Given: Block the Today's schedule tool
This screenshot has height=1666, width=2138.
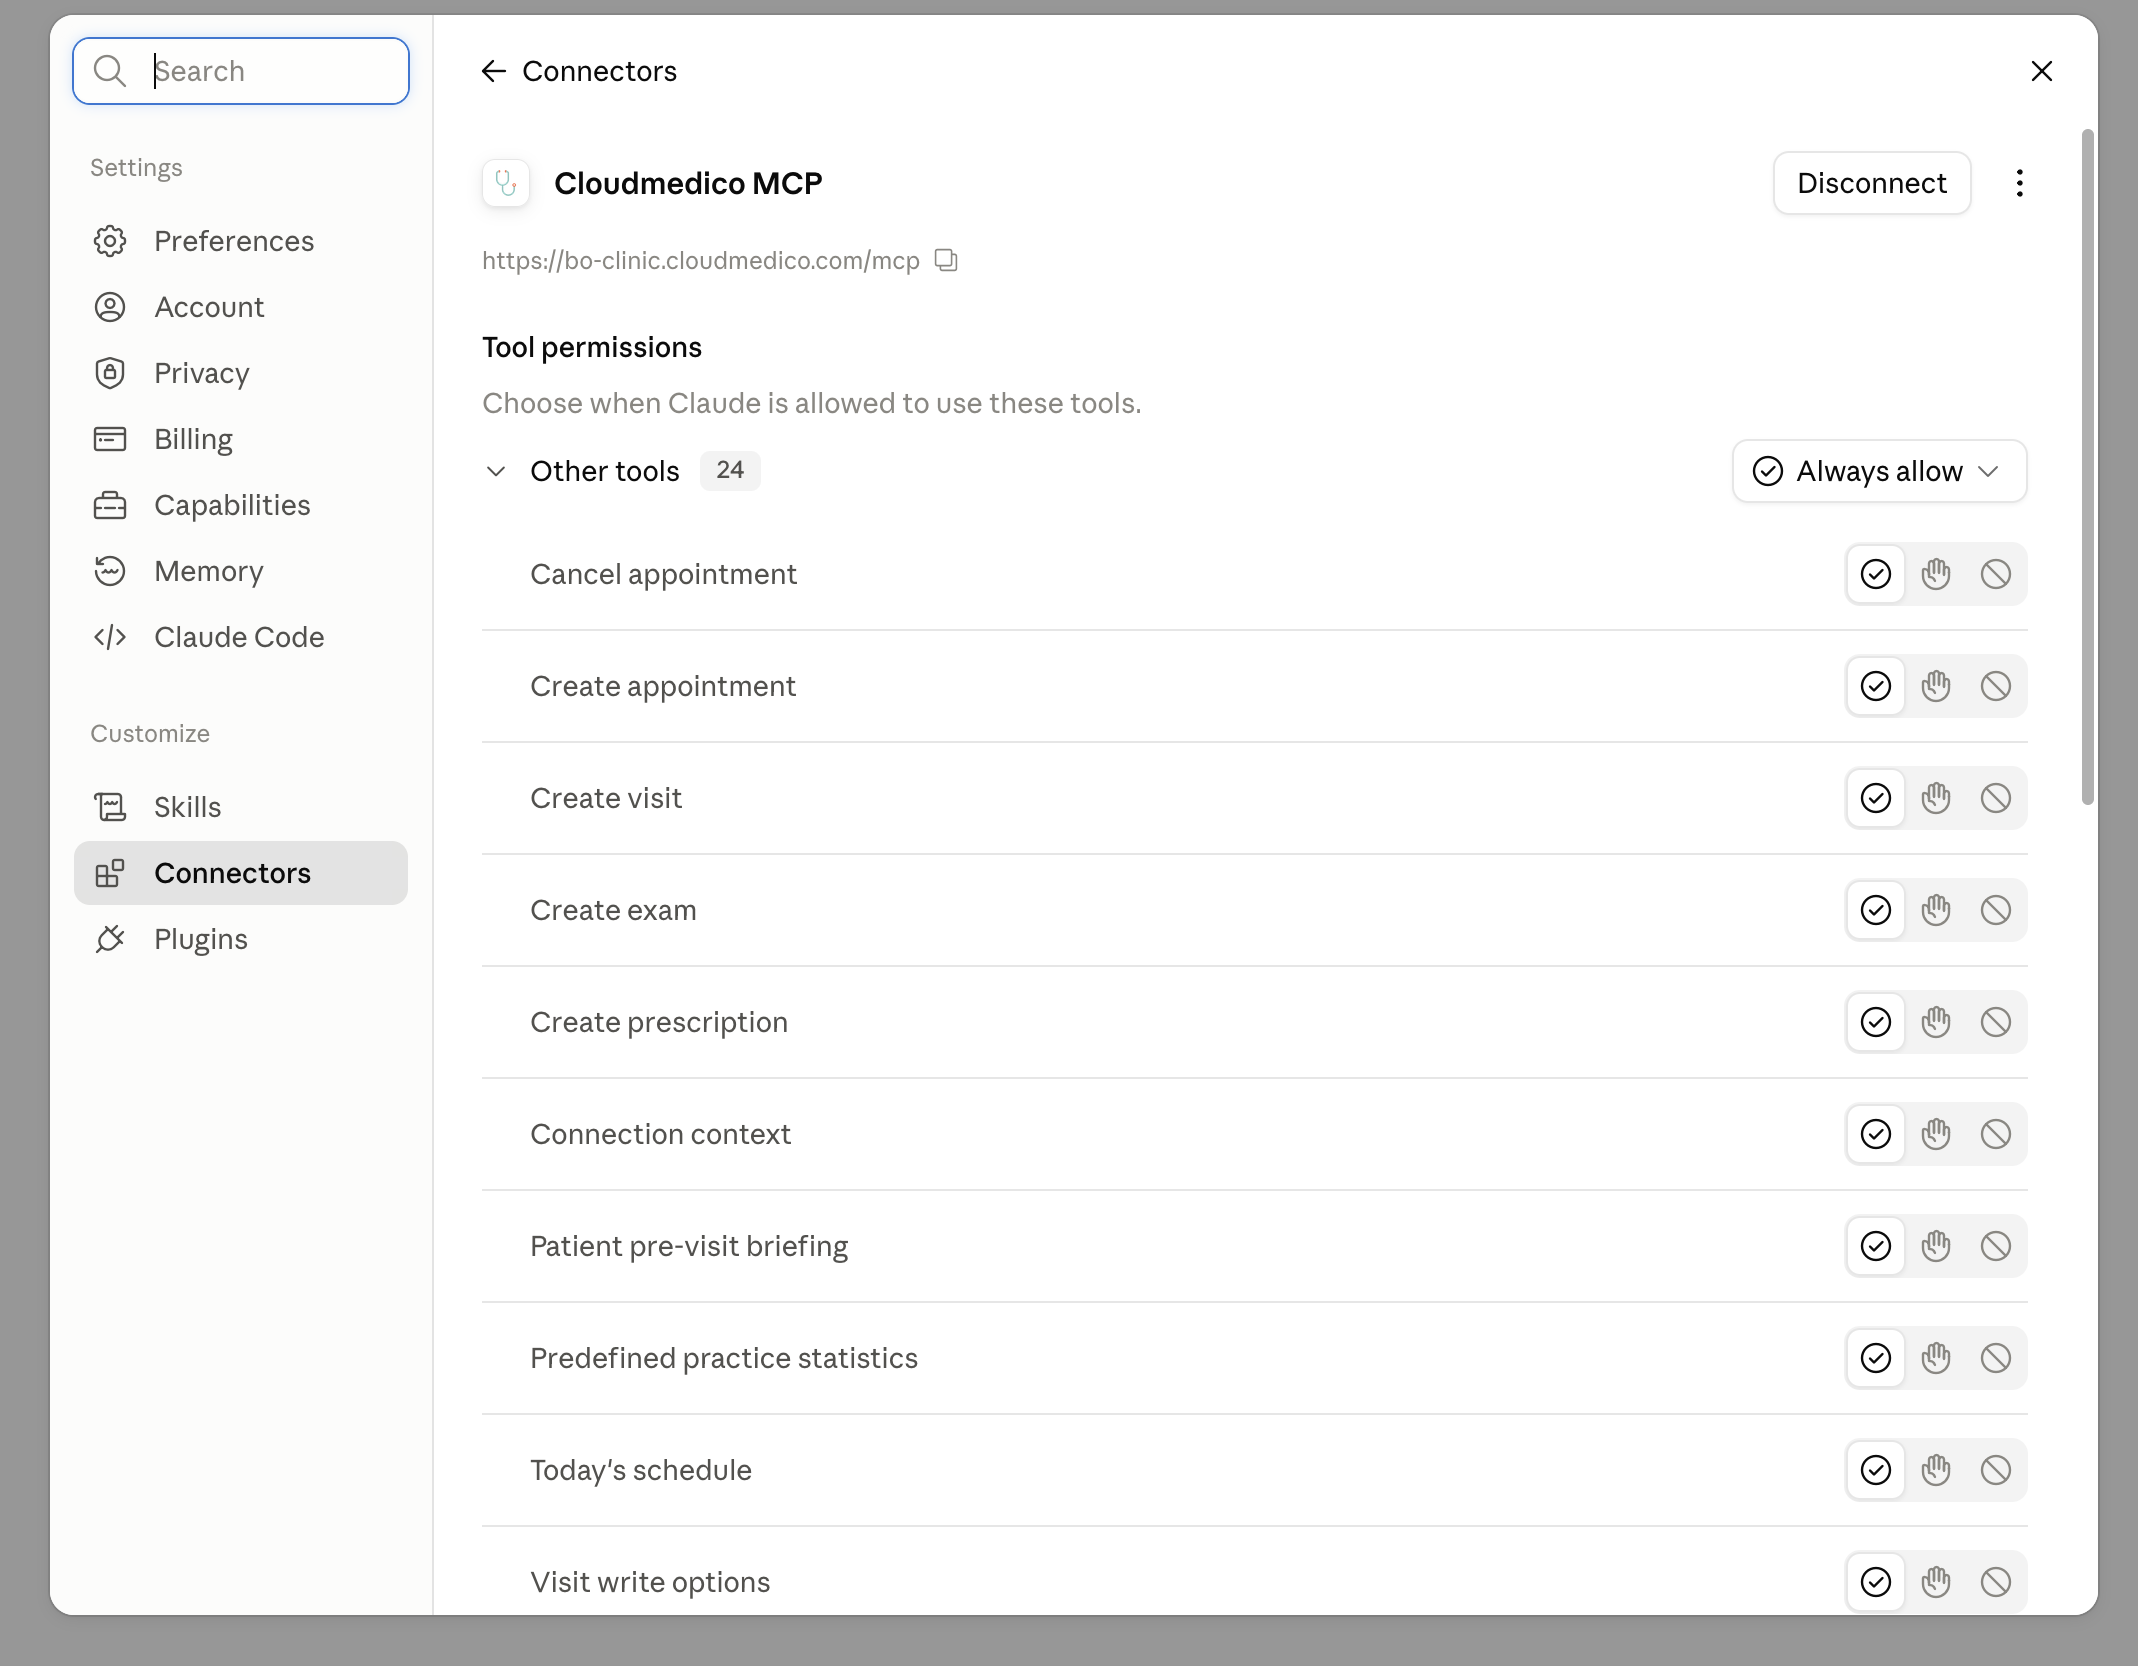Looking at the screenshot, I should 1996,1470.
